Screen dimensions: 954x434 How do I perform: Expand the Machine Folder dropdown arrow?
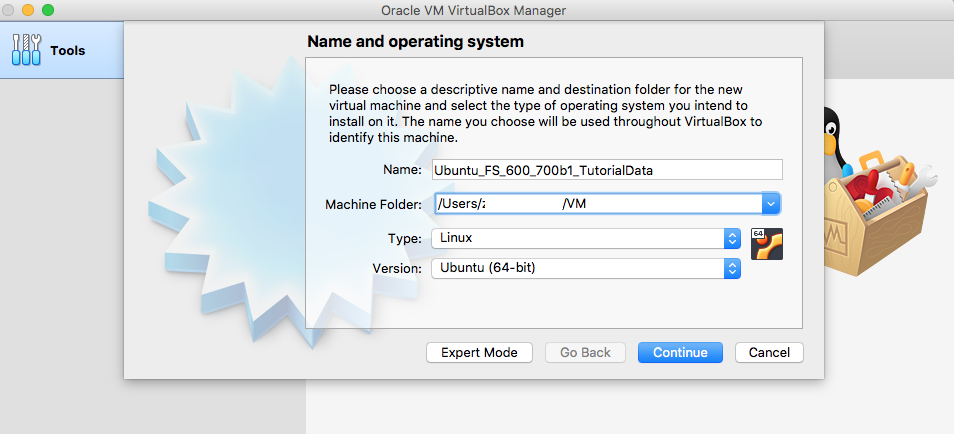pos(770,204)
